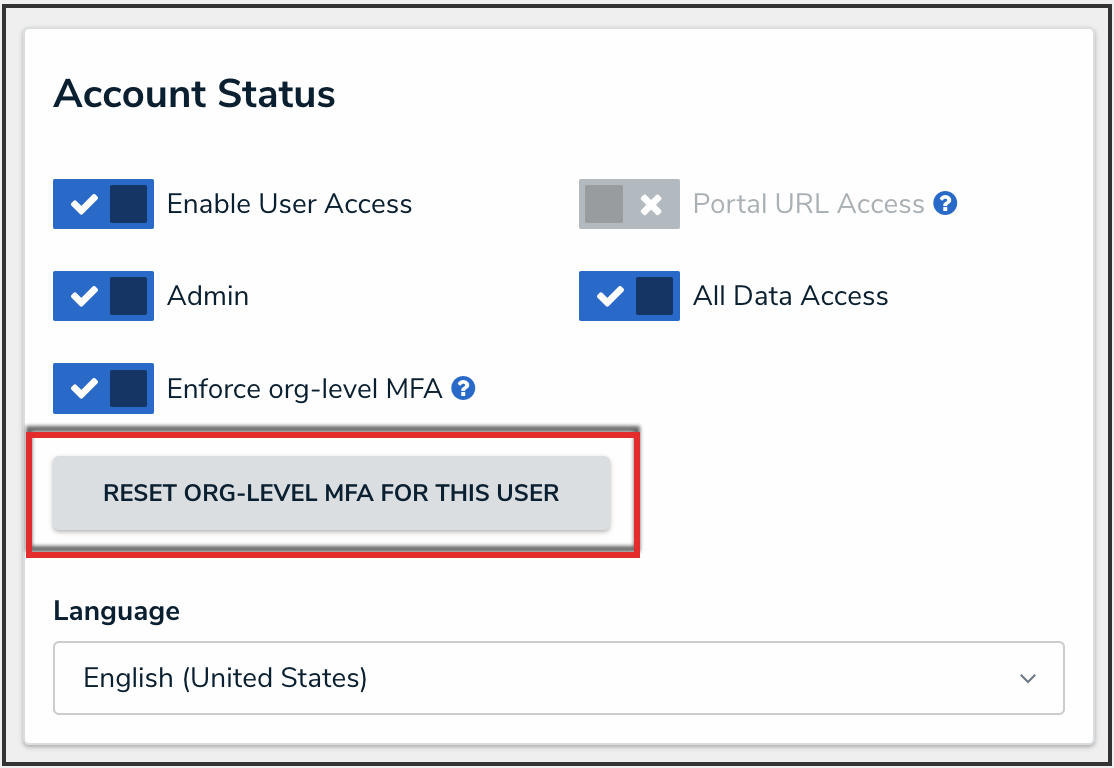Click the checkmark on the All Data Access switch
Screen dimensions: 1114x768
click(610, 296)
